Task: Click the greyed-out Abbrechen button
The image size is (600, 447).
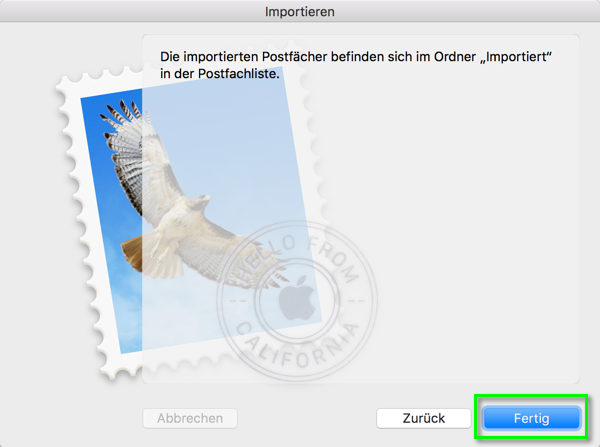Action: (x=190, y=418)
